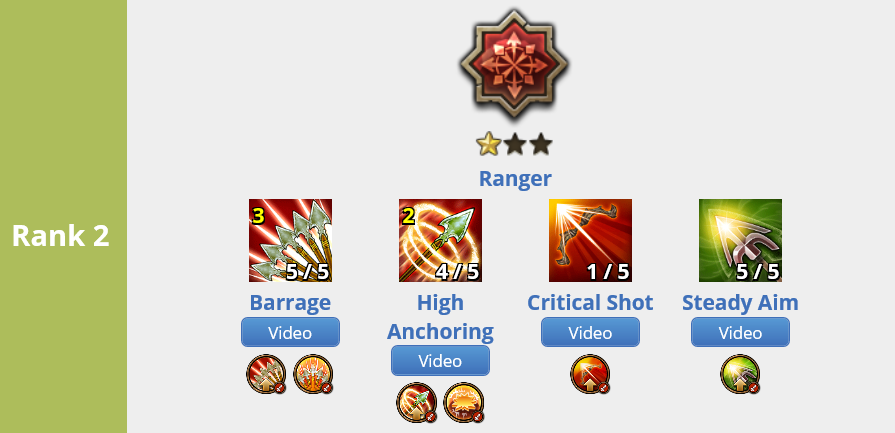Click the circle star rating below emblem

[x=514, y=144]
